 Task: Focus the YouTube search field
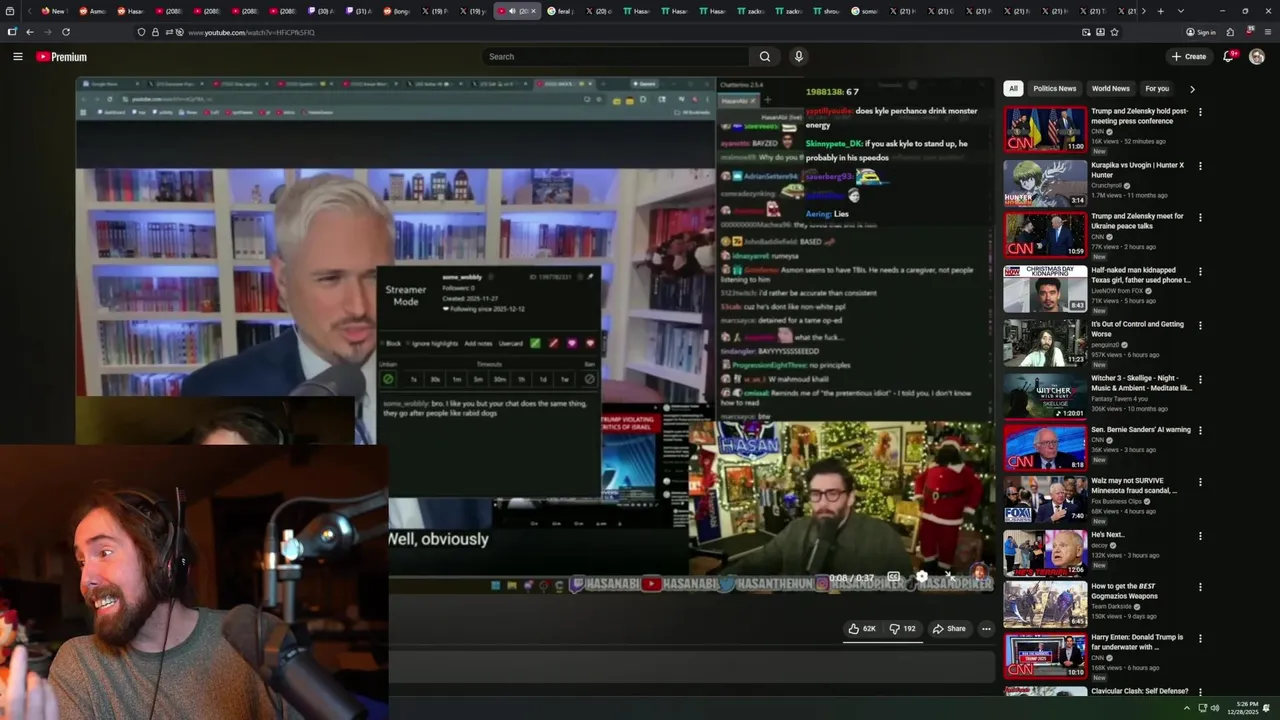pos(615,57)
